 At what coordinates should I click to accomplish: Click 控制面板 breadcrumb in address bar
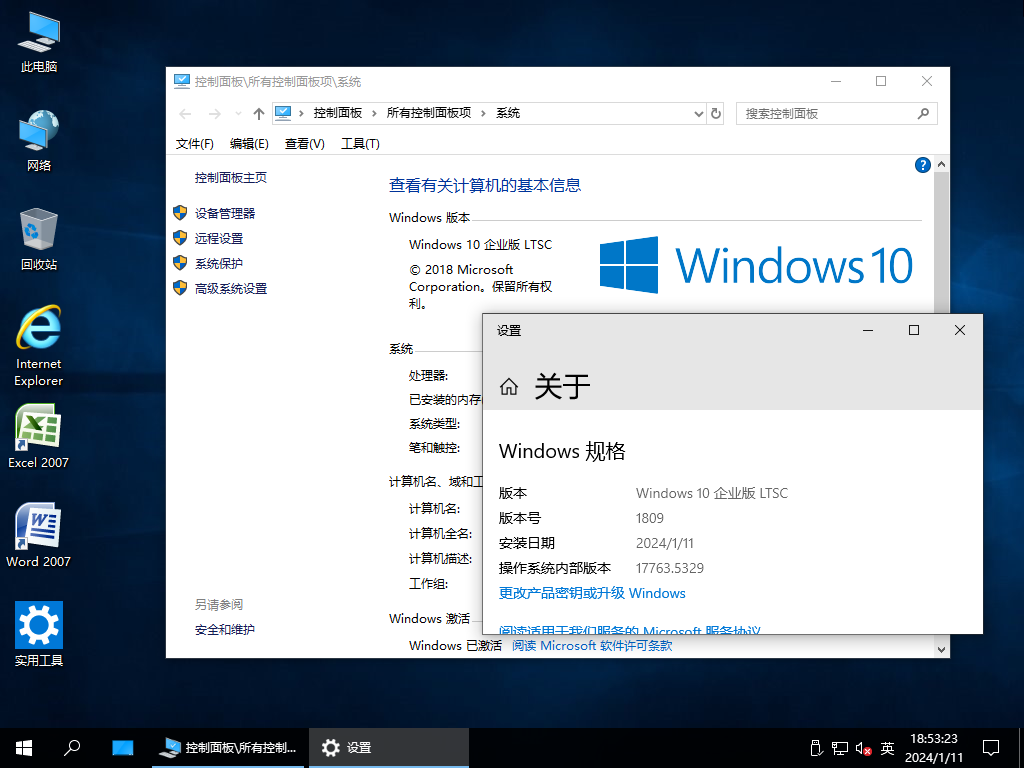pos(338,113)
